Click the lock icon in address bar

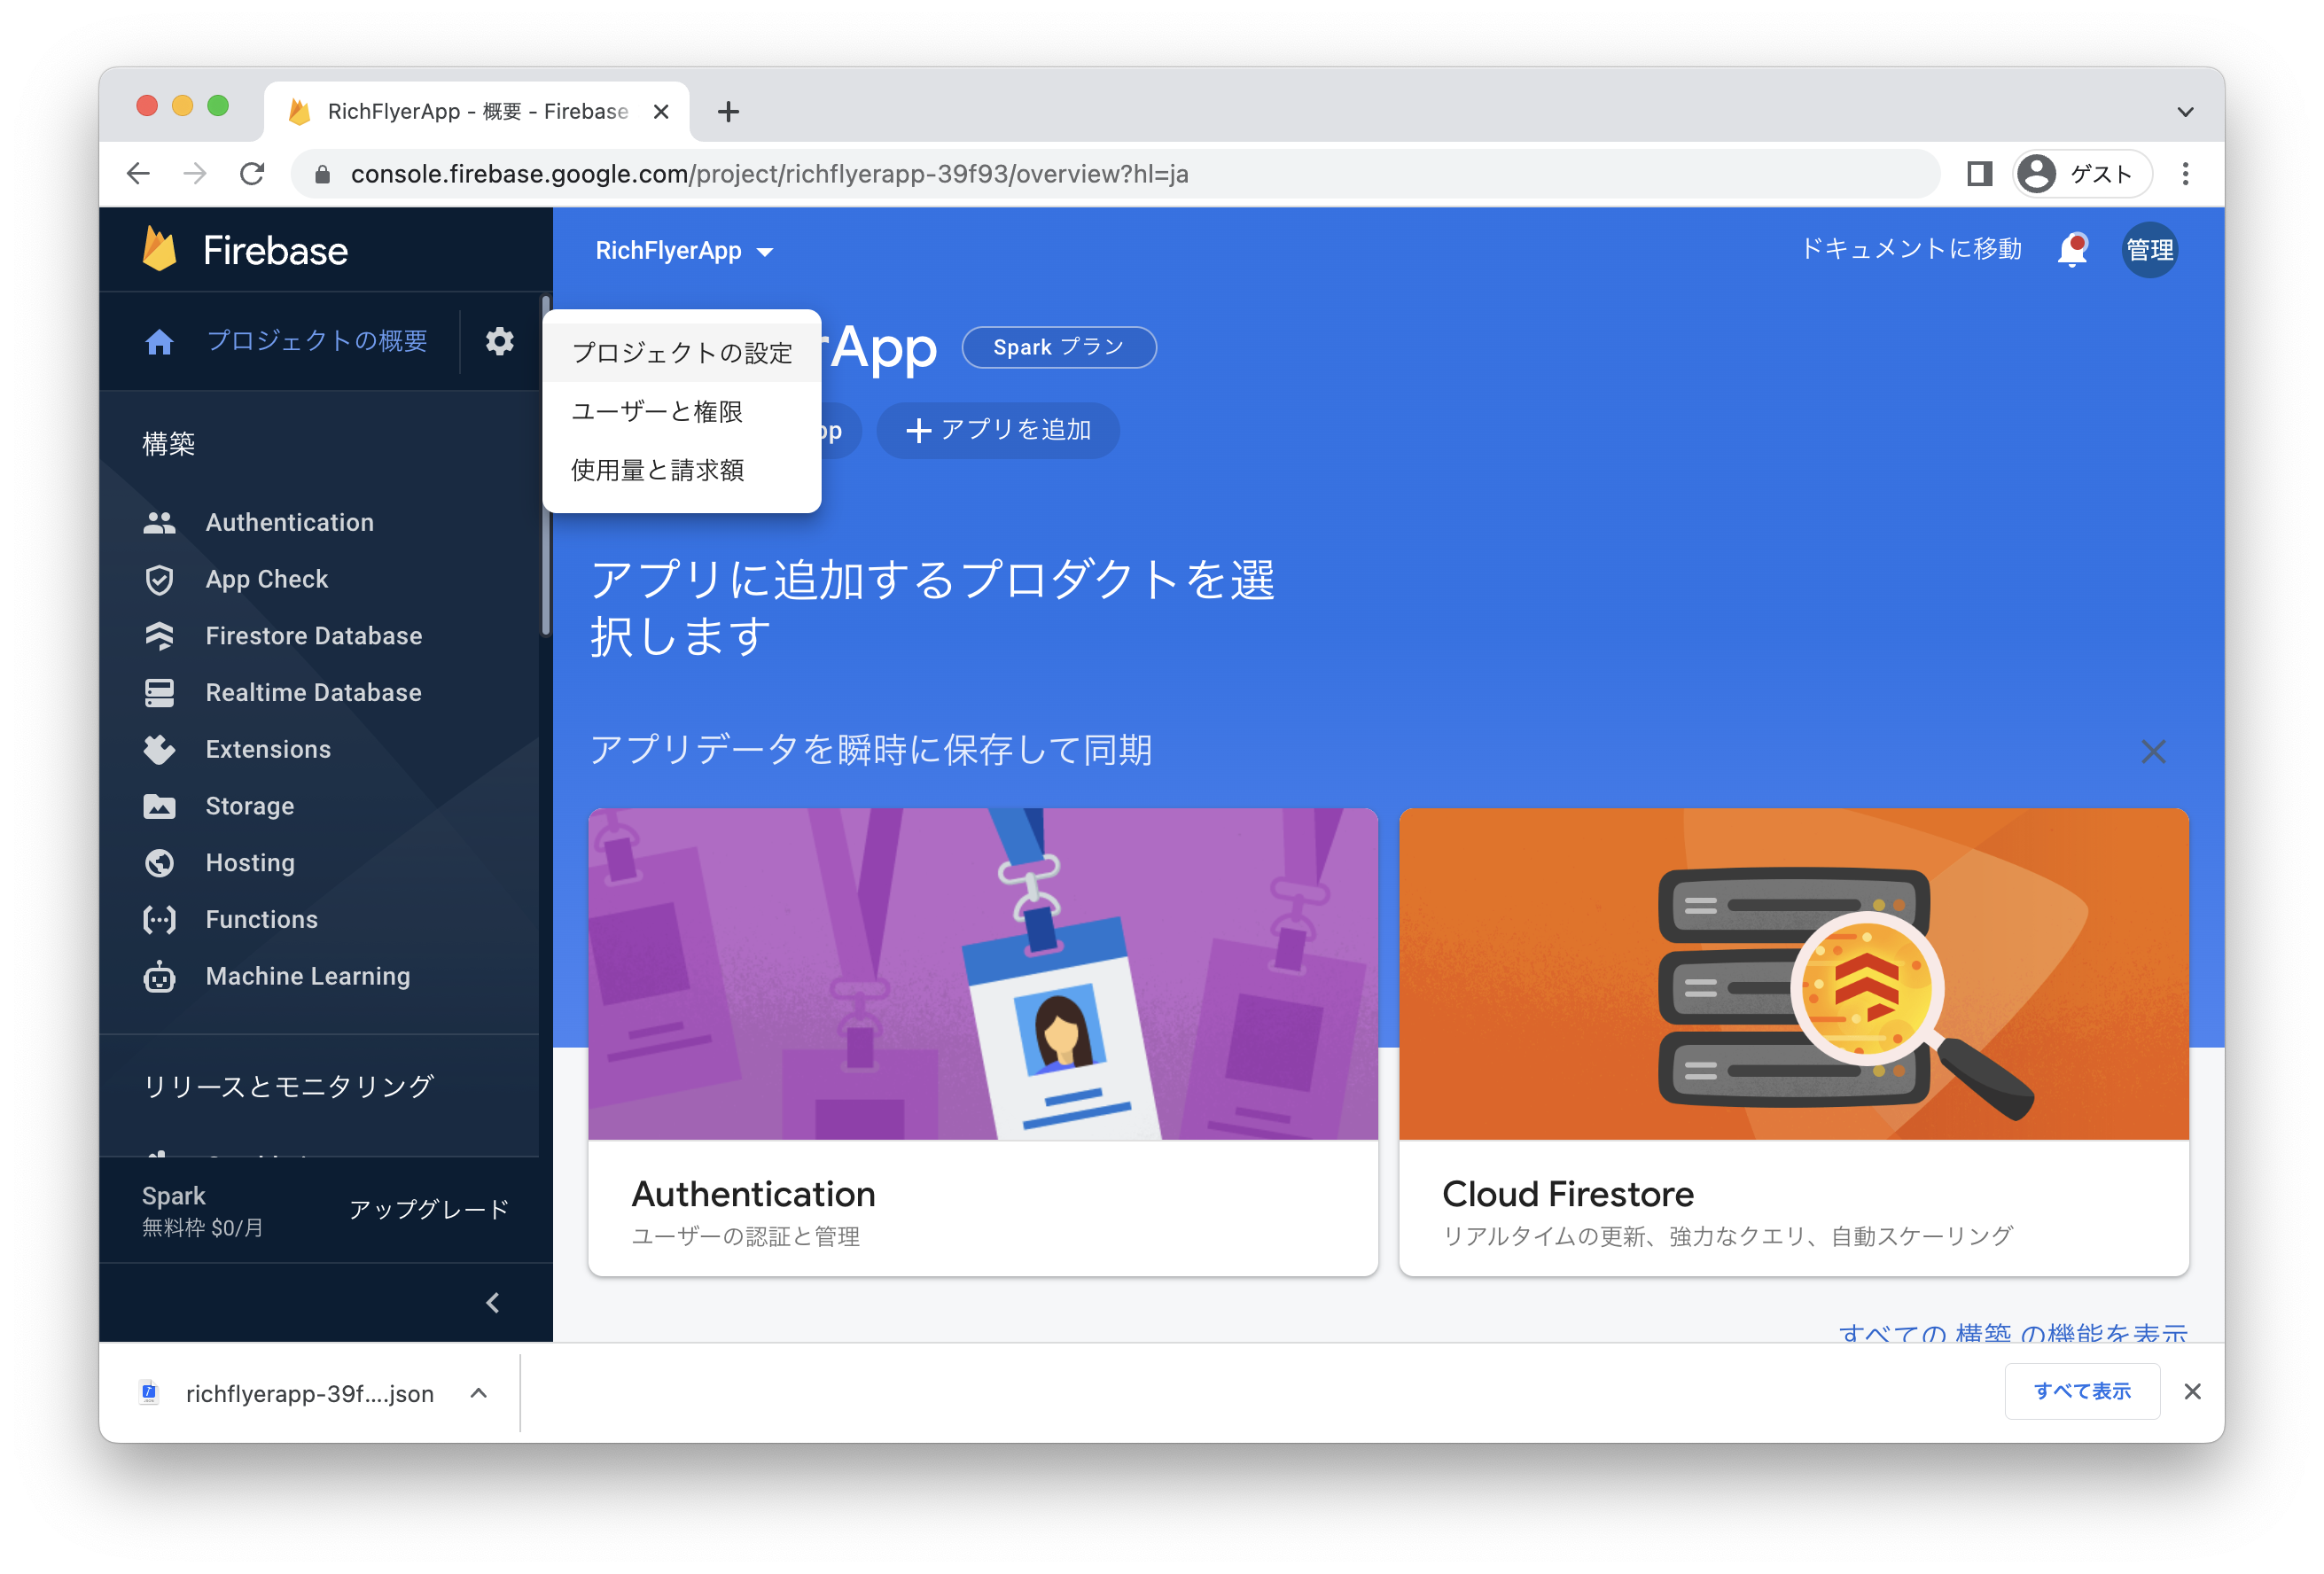click(x=322, y=174)
